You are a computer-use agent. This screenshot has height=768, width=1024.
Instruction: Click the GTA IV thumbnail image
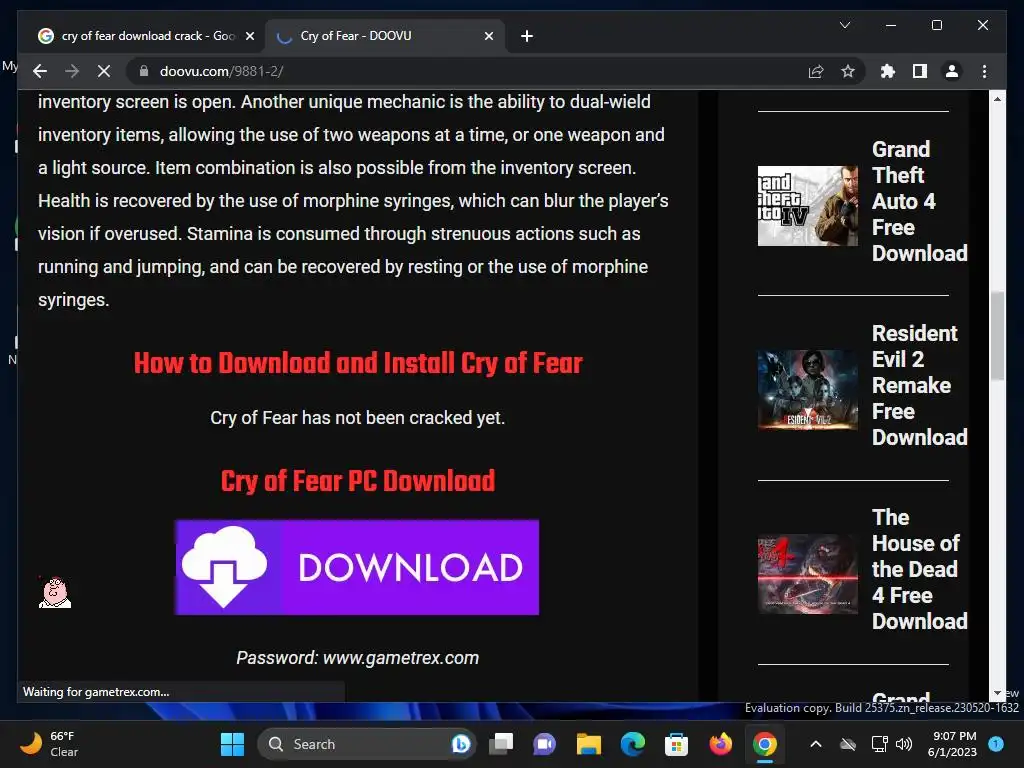808,206
